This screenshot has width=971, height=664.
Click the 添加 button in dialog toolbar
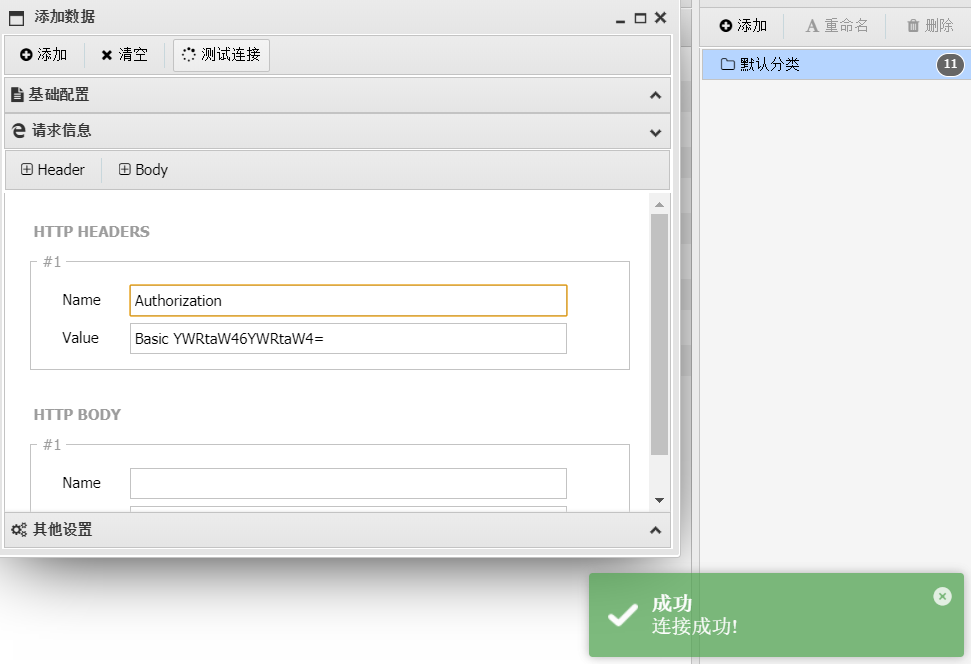click(44, 55)
